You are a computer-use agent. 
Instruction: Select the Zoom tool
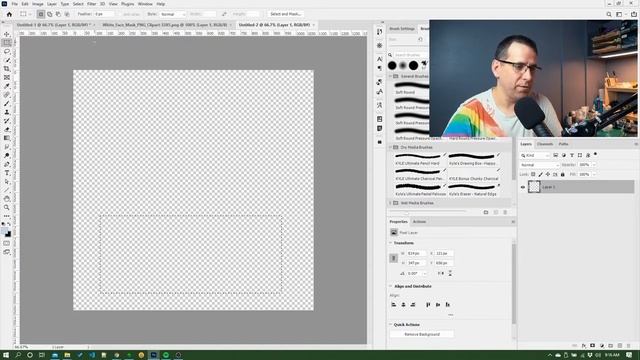pyautogui.click(x=7, y=207)
